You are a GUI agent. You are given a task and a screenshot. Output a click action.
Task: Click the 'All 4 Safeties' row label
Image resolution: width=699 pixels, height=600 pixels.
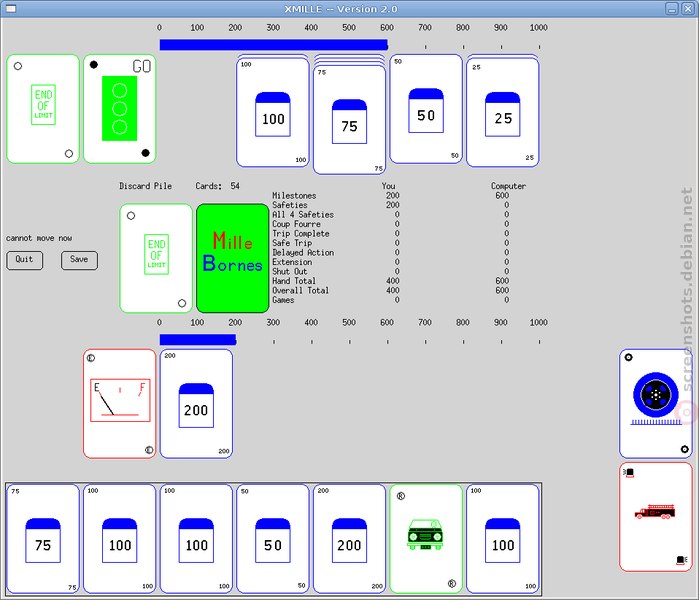303,214
